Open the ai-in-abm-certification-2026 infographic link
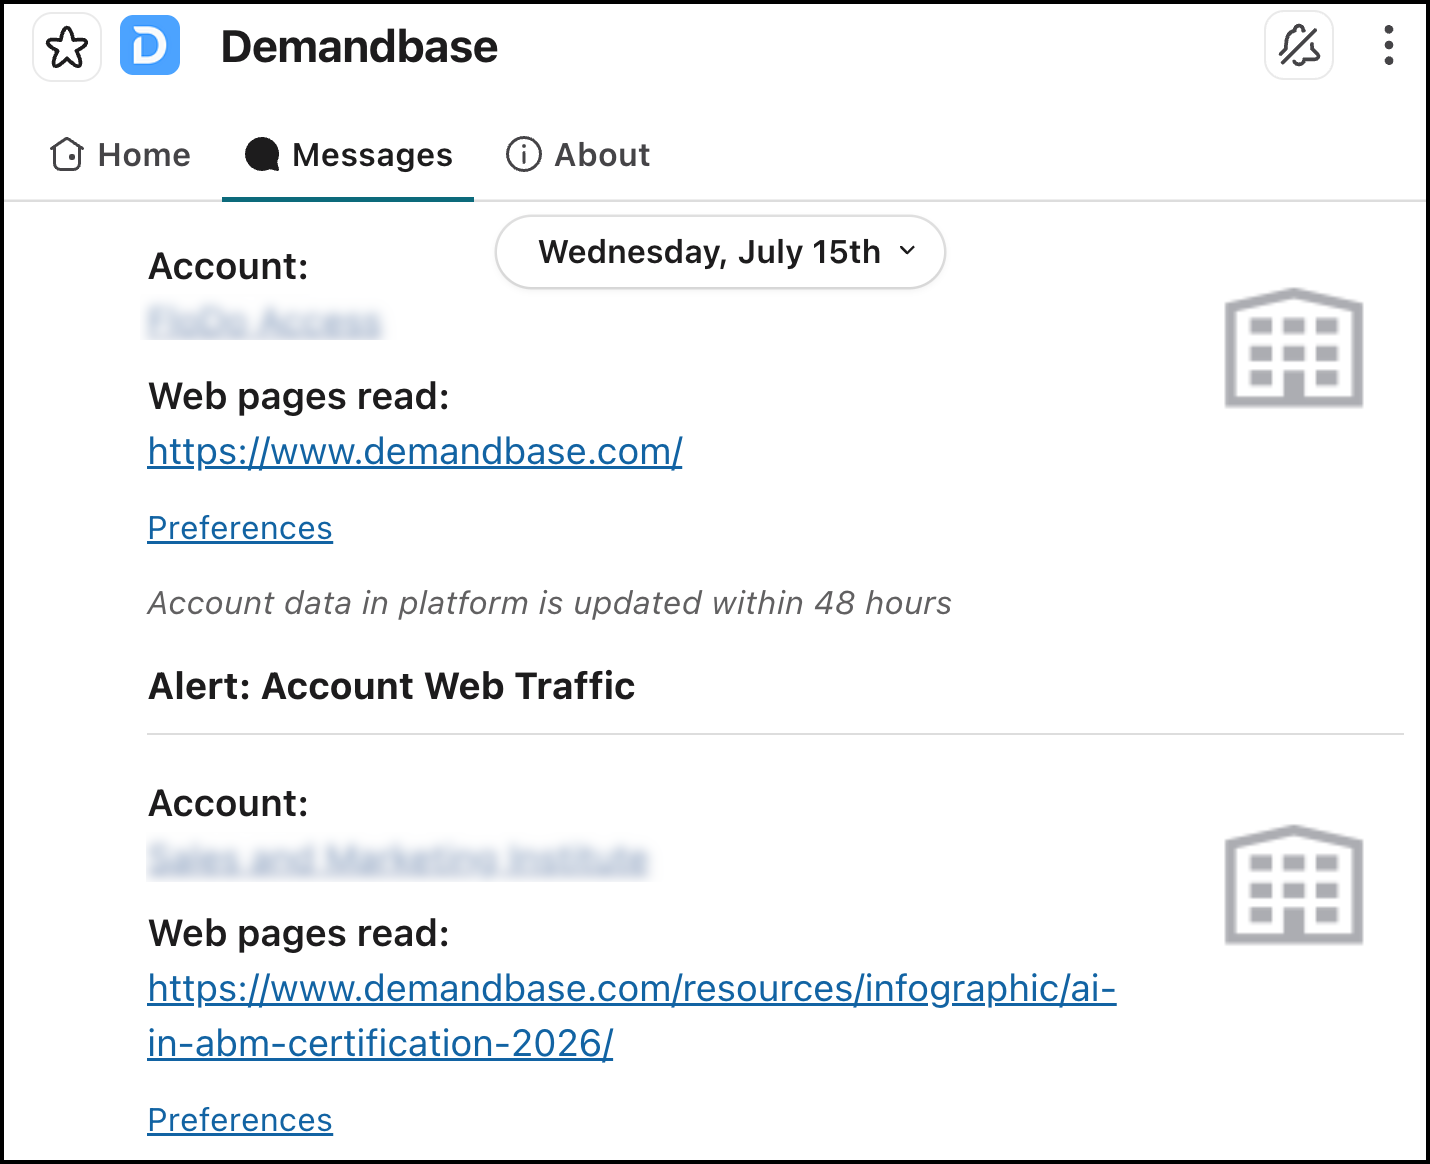 [x=632, y=1015]
